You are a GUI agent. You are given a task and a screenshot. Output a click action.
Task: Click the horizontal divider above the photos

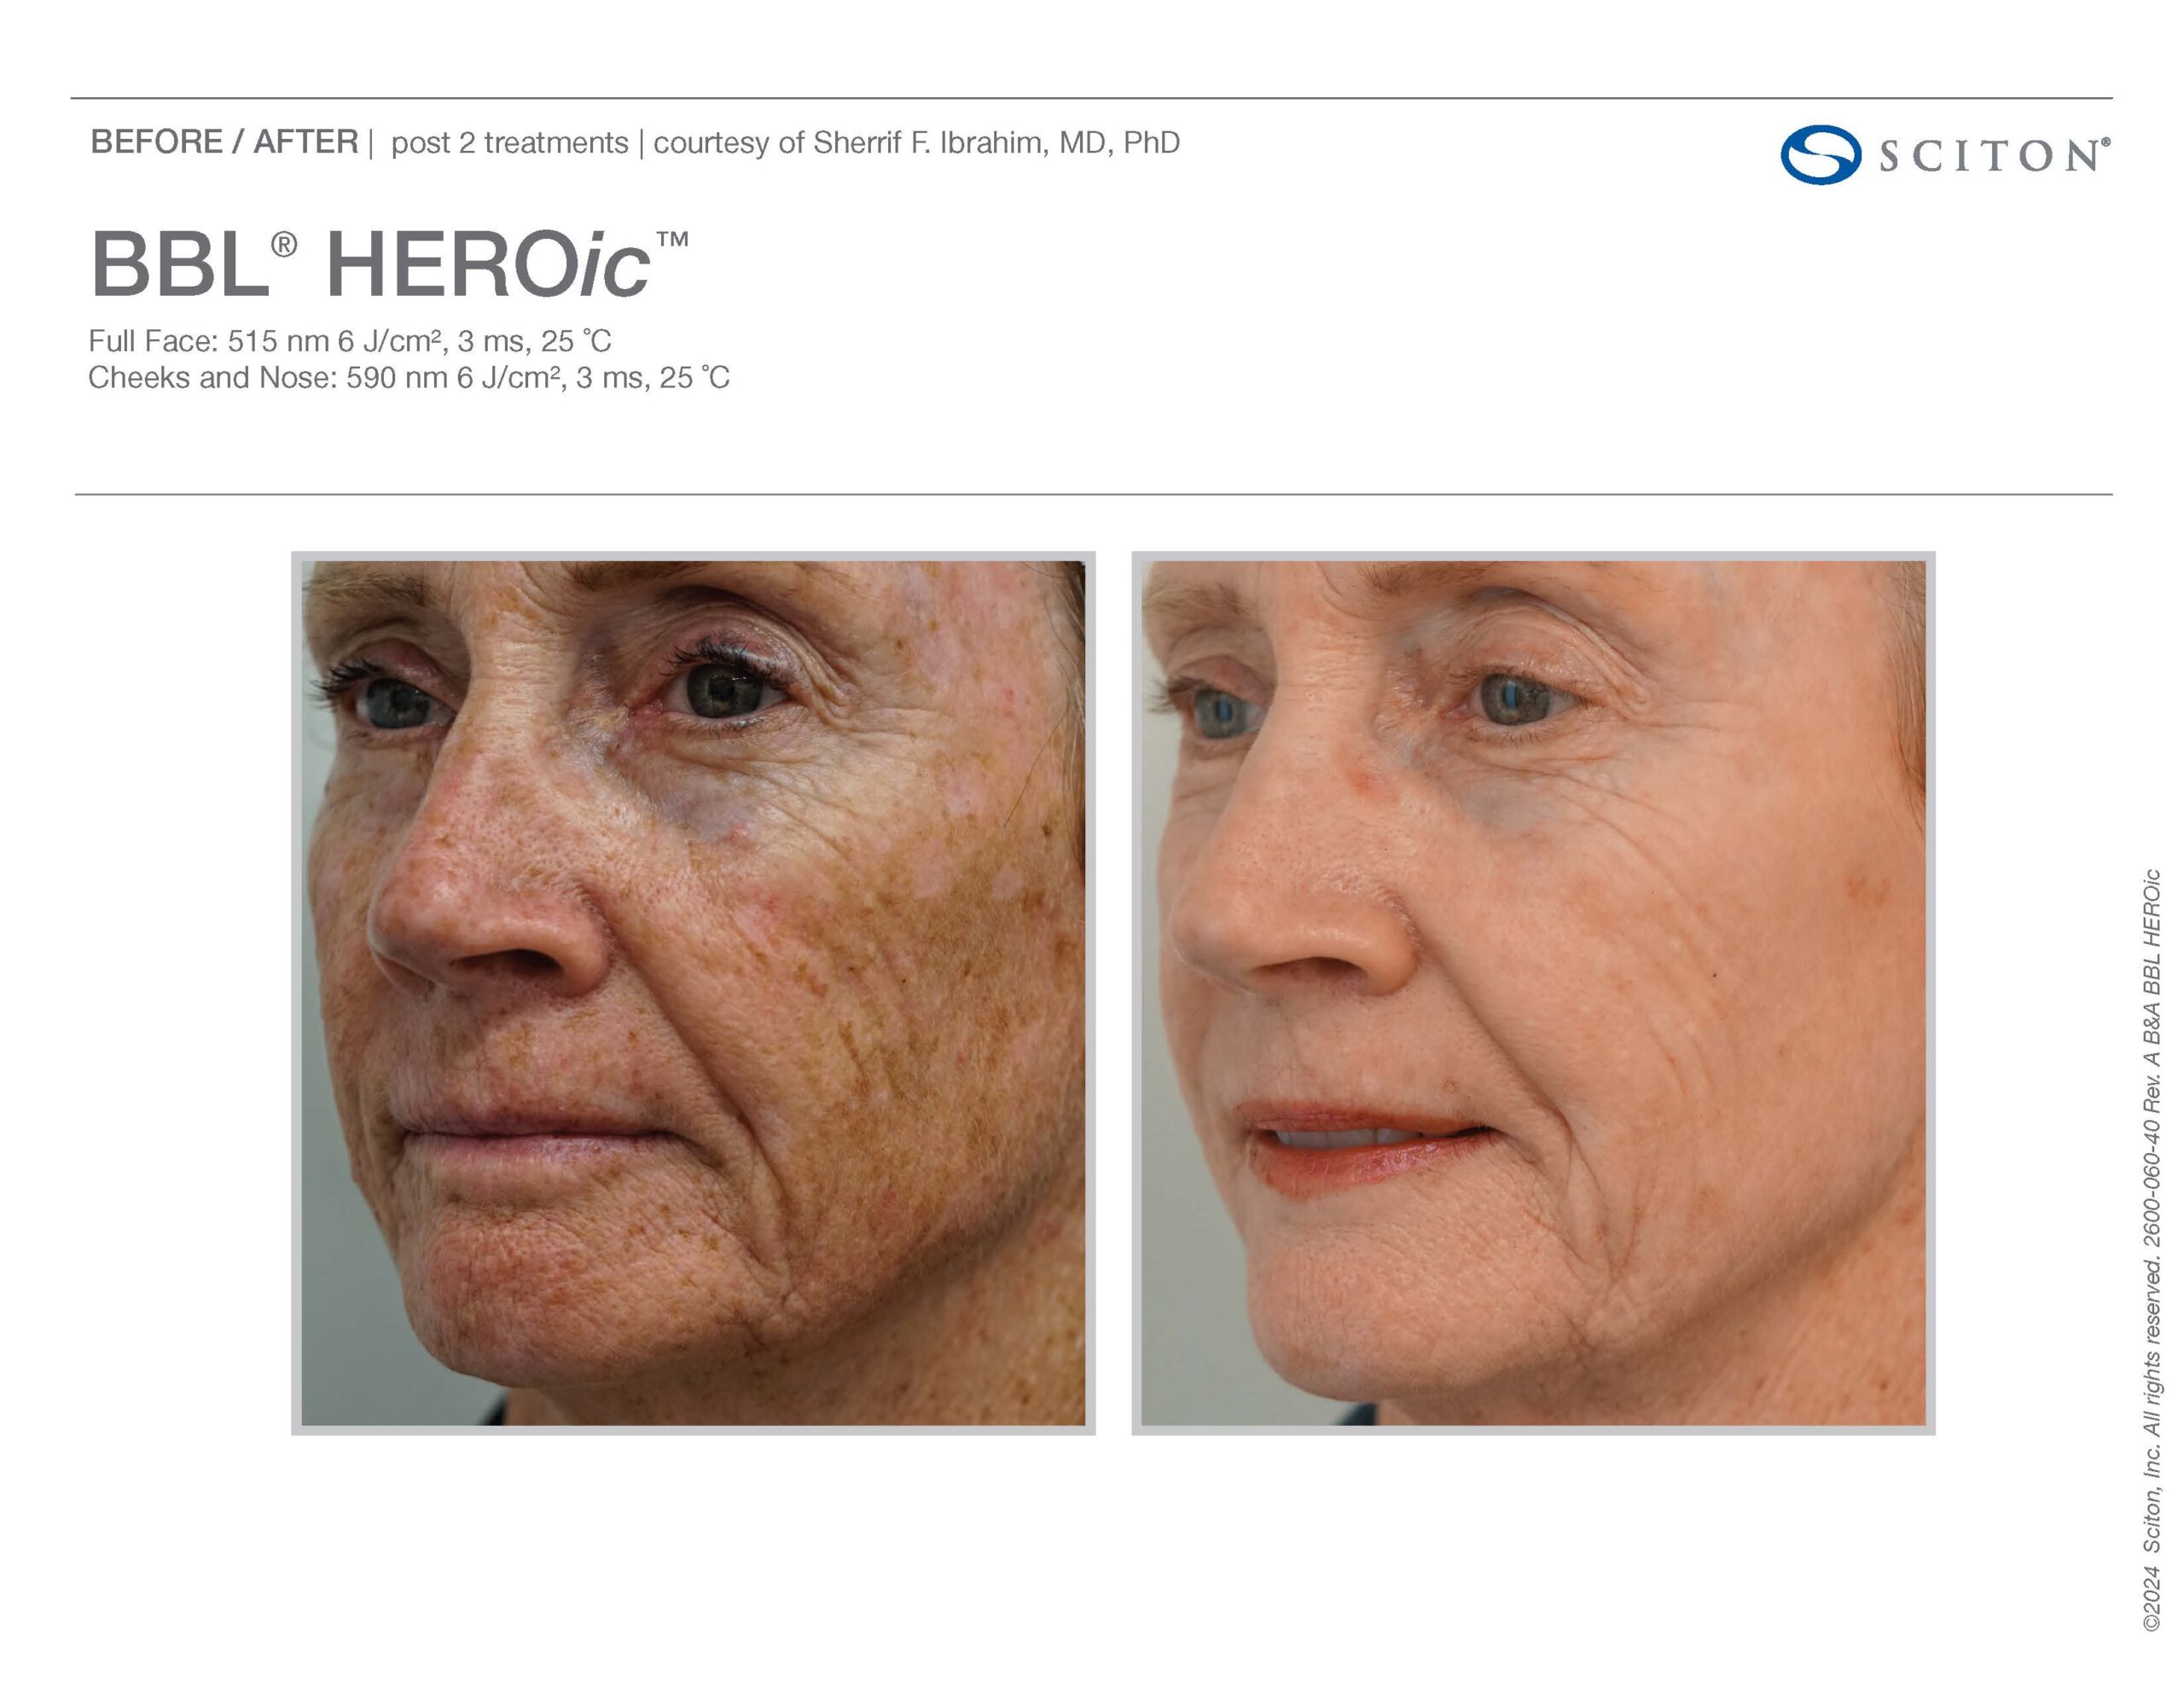click(x=1093, y=494)
